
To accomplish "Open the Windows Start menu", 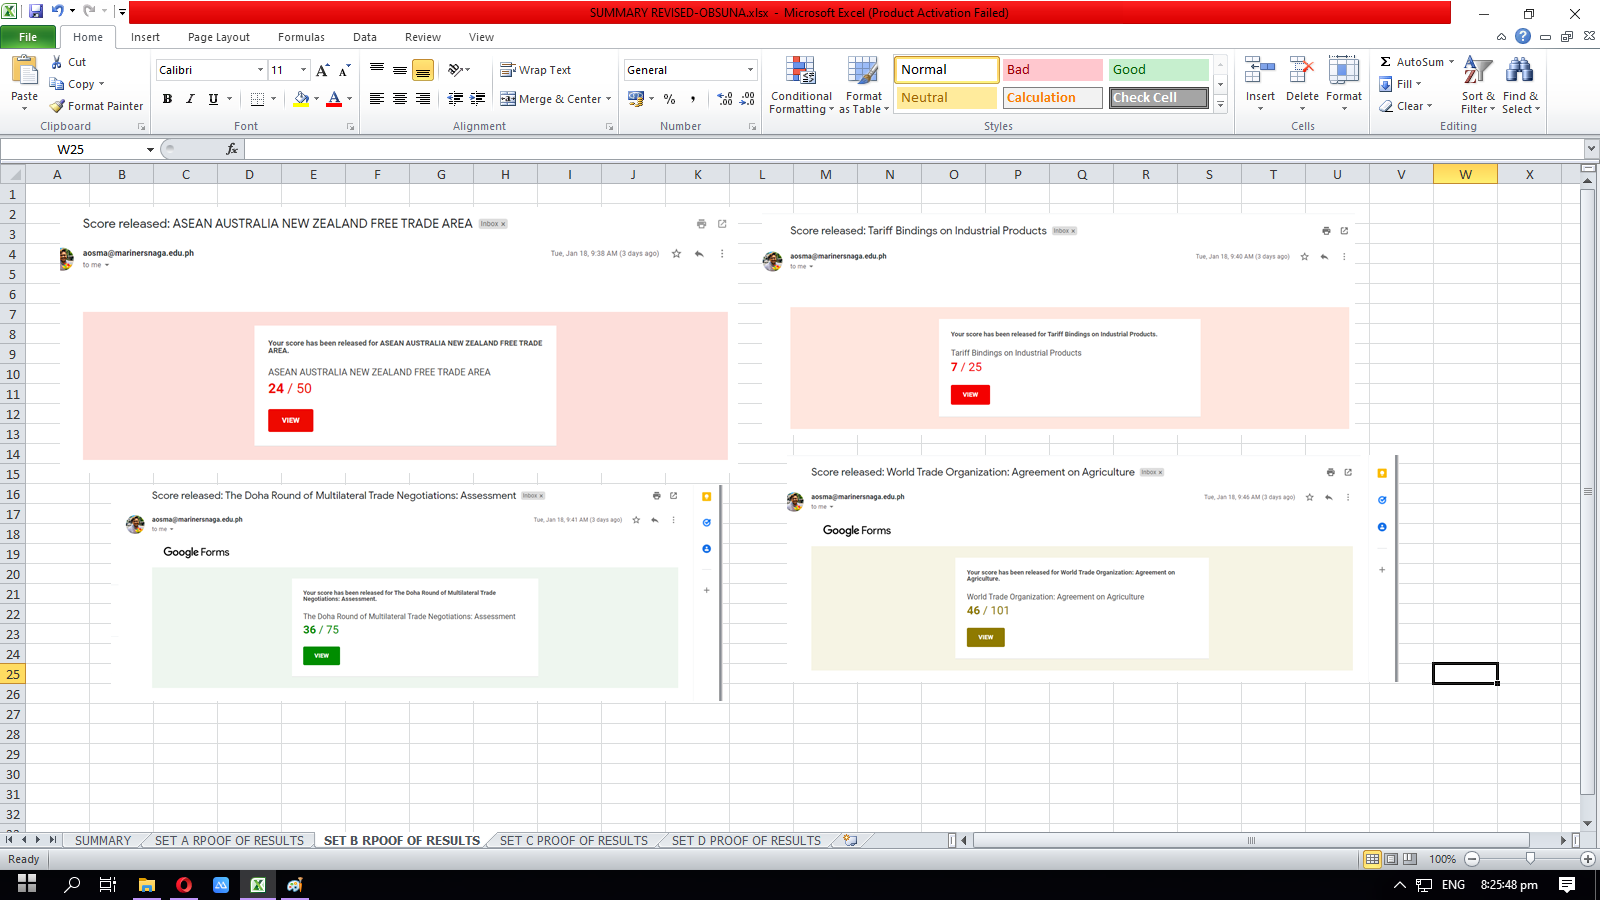I will tap(27, 885).
